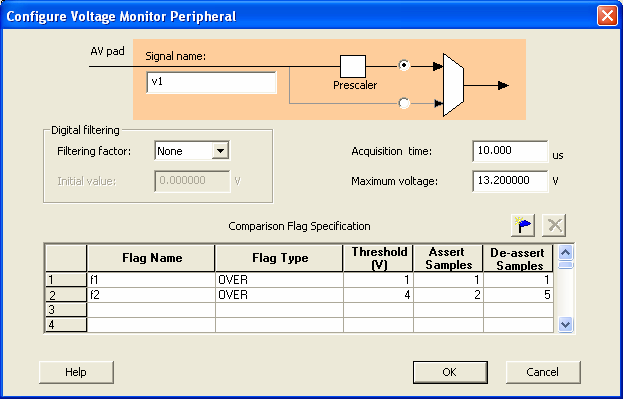Click the add new flag icon
Viewport: 623px width, 399px height.
522,225
